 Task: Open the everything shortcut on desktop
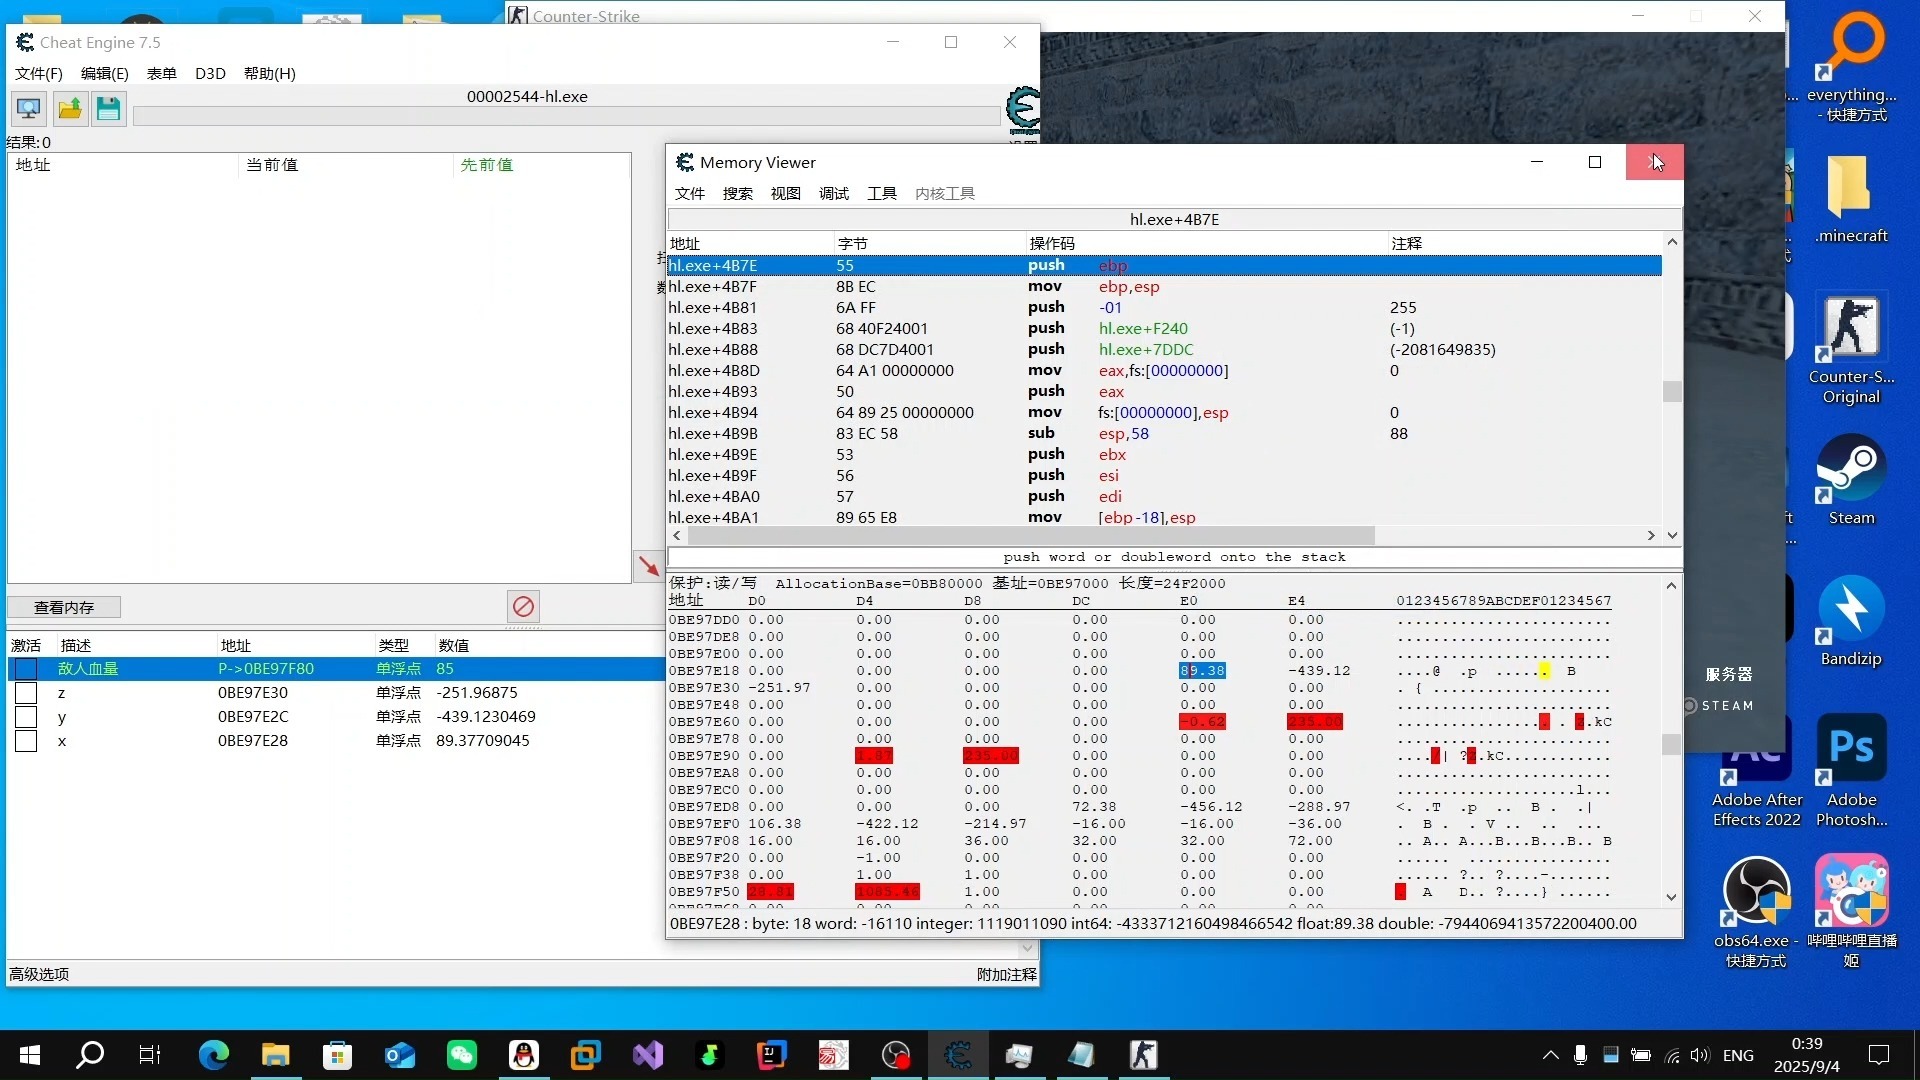coord(1851,68)
